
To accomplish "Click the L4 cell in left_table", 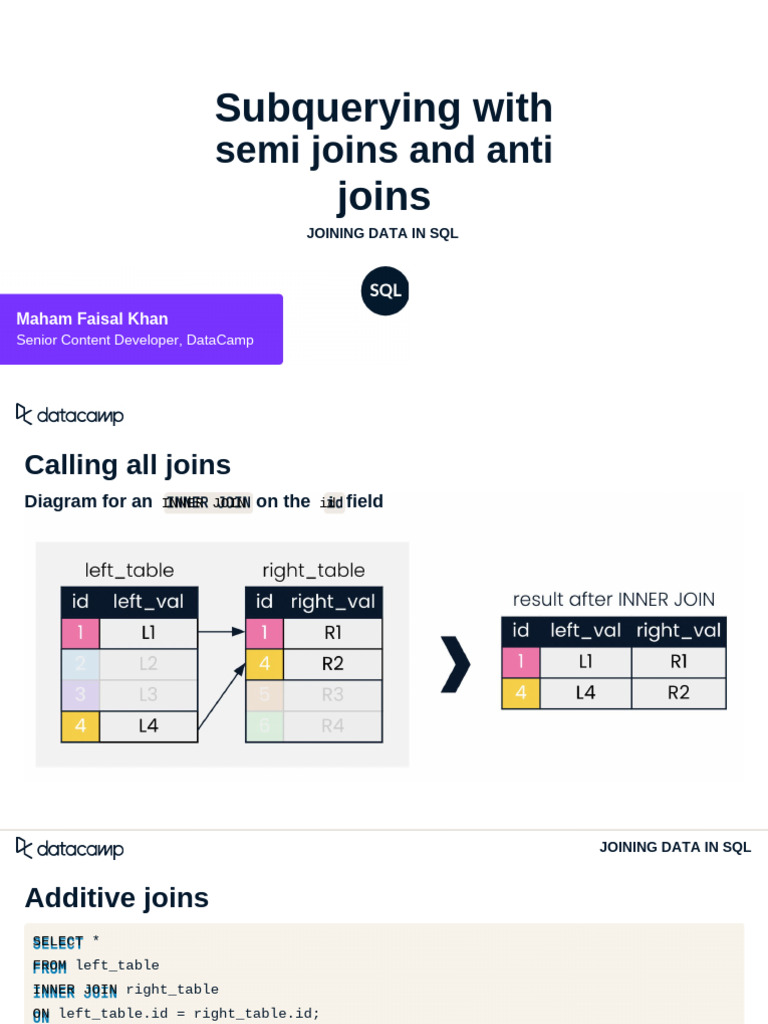I will point(148,726).
